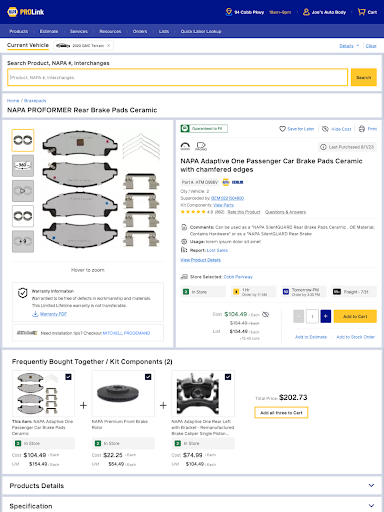384x512 pixels.
Task: Uncheck the Rear Left Brake Caliper checkbox
Action: (x=228, y=377)
